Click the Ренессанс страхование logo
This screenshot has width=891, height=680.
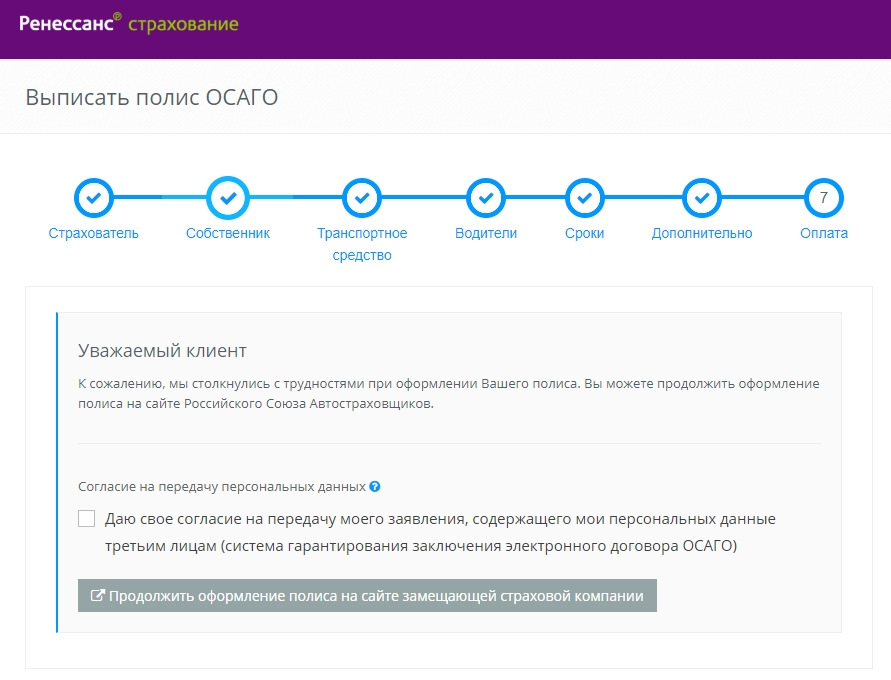(x=129, y=23)
